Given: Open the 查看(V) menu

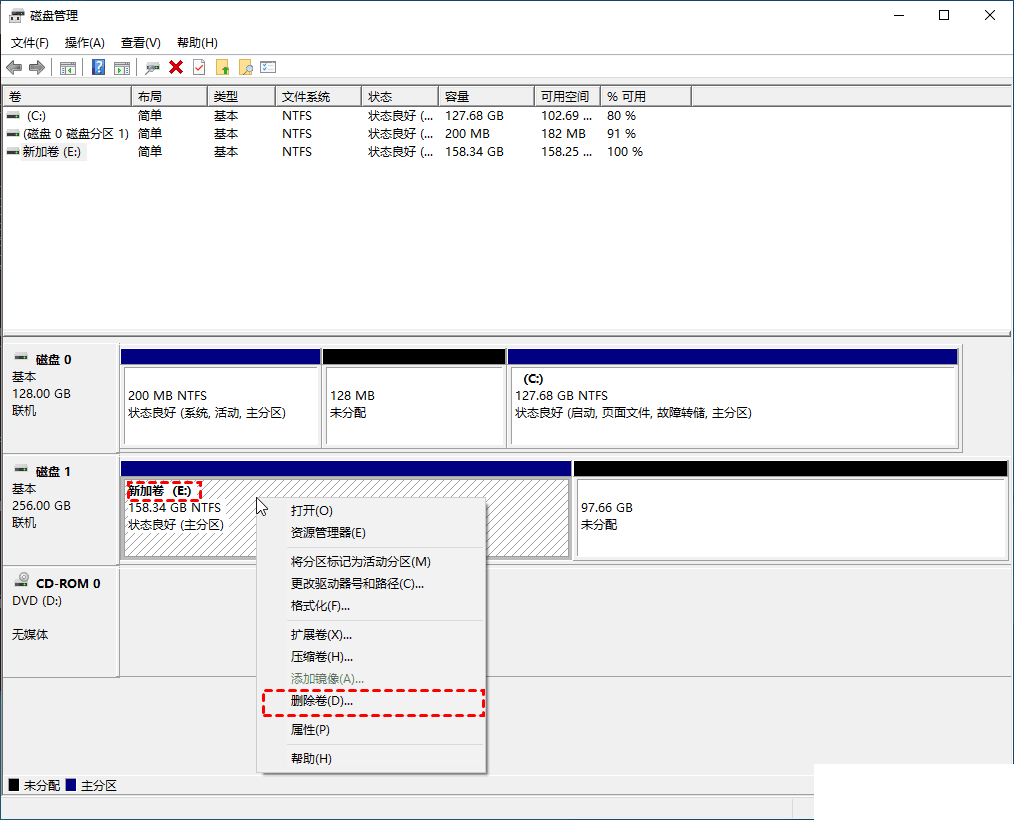Looking at the screenshot, I should click(x=141, y=43).
